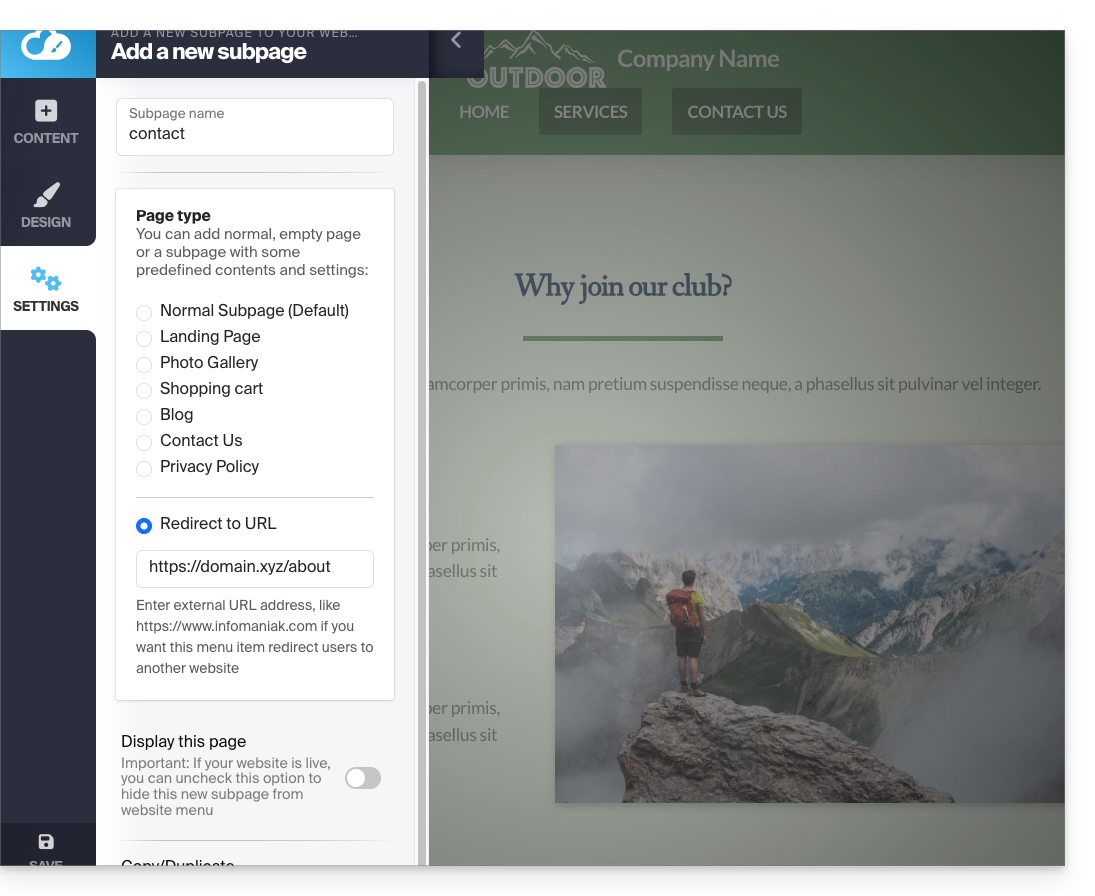The image size is (1095, 896).
Task: Open the Content panel plus icon
Action: pos(46,111)
